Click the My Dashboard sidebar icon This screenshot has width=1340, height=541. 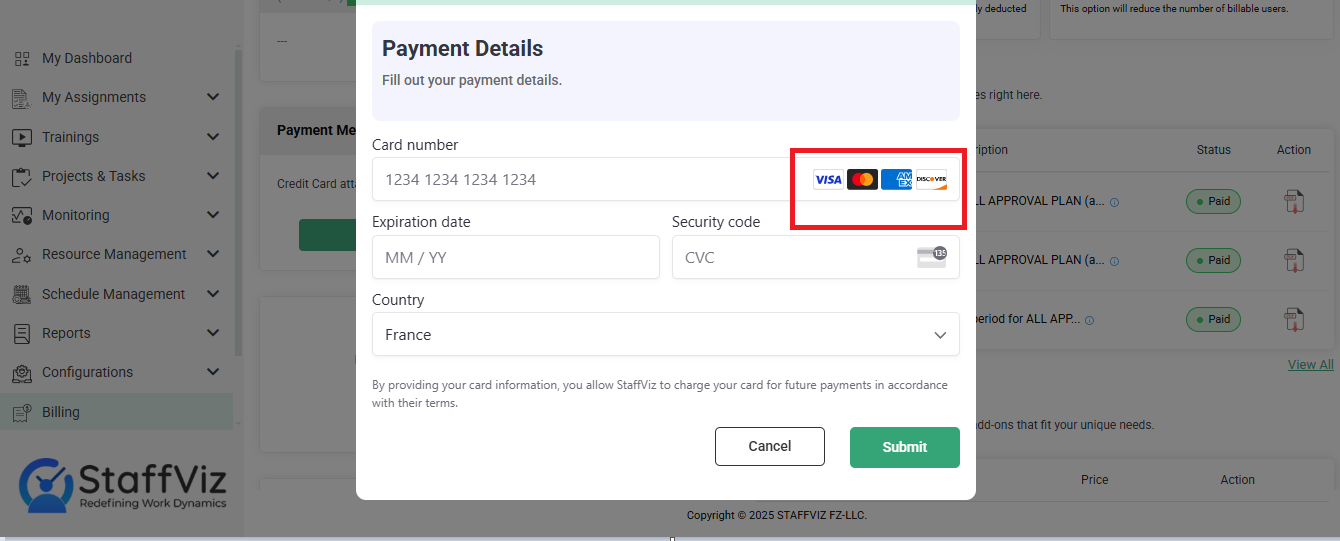[22, 59]
